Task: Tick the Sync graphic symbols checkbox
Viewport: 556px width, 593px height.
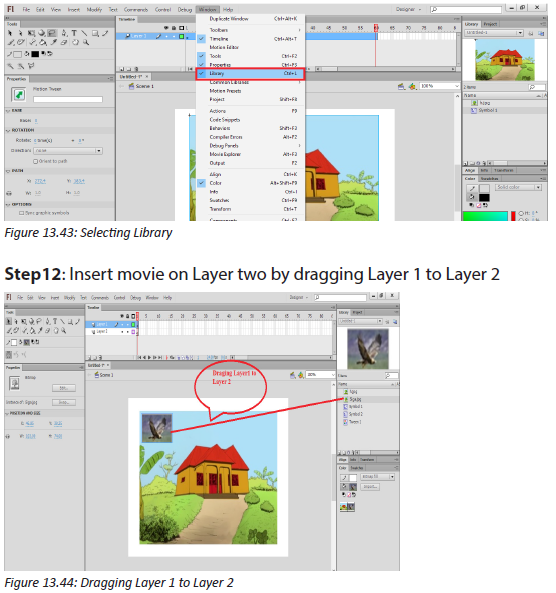Action: coord(22,213)
